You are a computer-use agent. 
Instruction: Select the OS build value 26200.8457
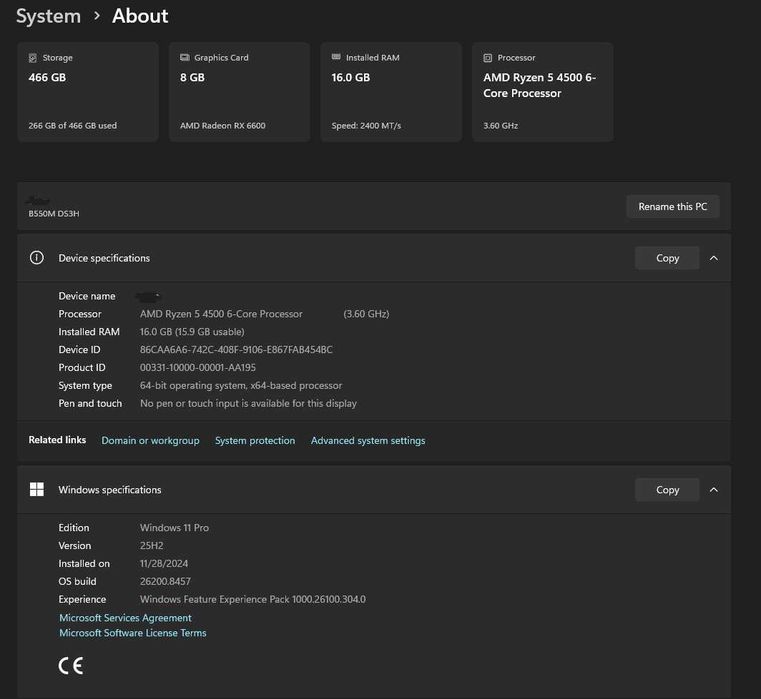[x=165, y=582]
